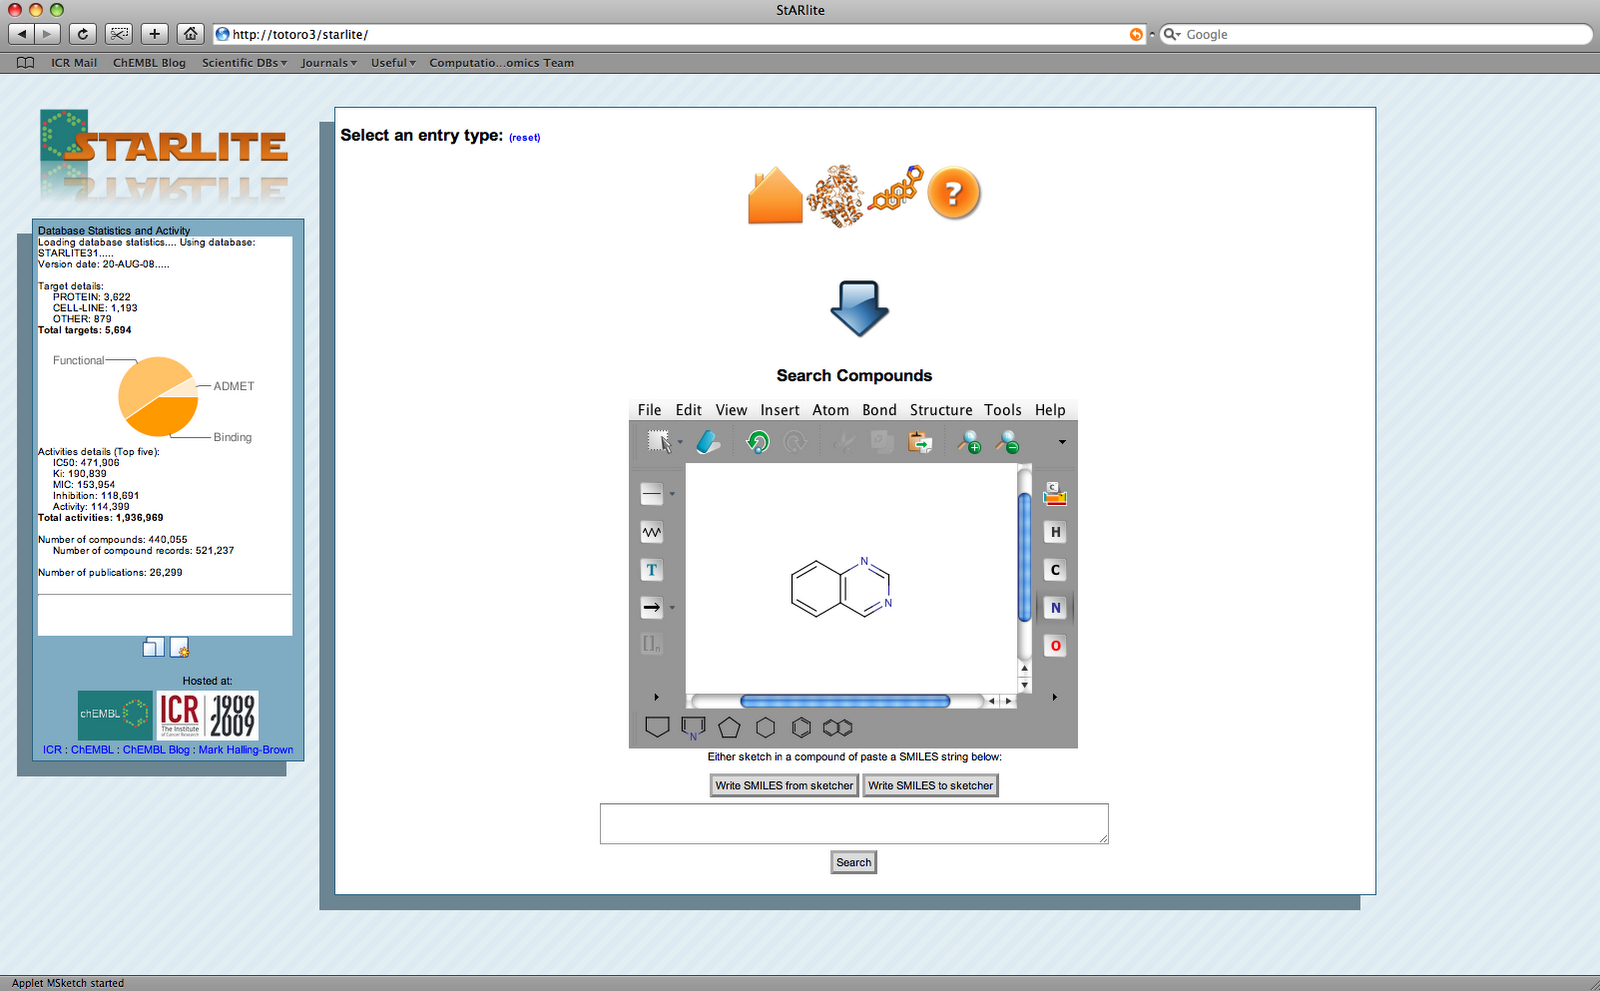Pick the carbon C atom button
The height and width of the screenshot is (991, 1600).
coord(1055,570)
